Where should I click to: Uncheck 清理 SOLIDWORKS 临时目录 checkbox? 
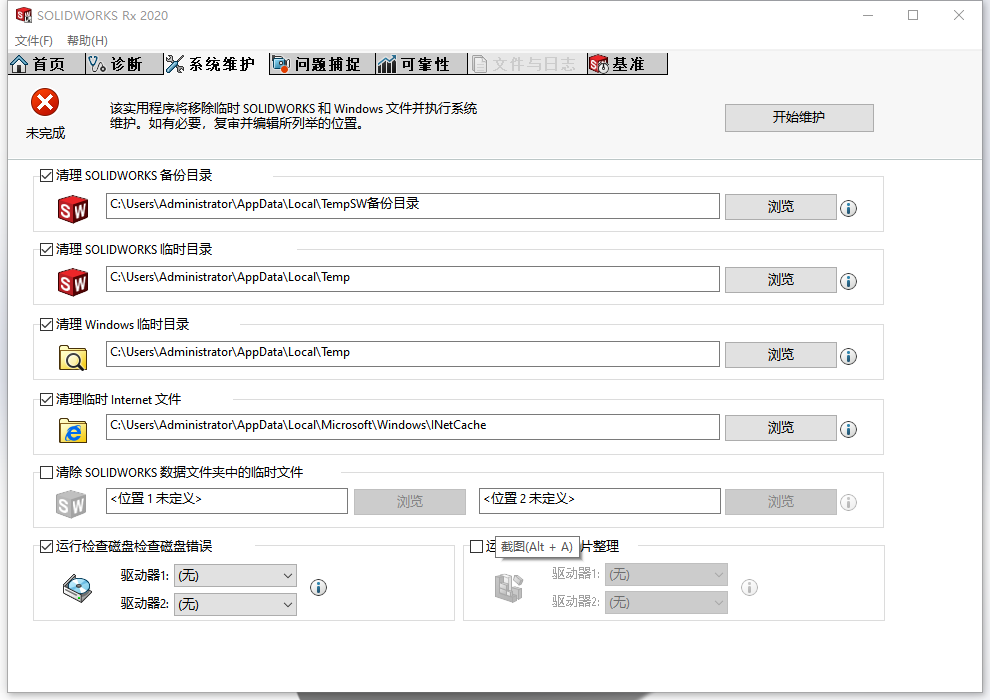pyautogui.click(x=46, y=249)
